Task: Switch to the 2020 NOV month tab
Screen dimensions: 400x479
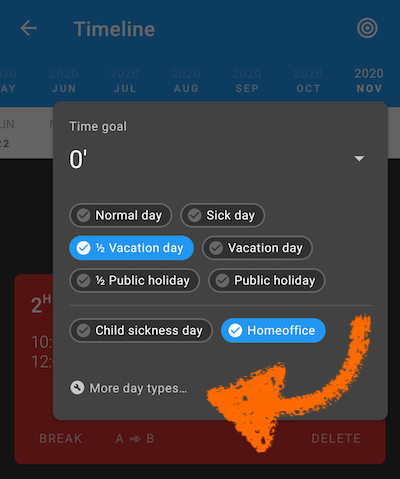Action: 369,81
